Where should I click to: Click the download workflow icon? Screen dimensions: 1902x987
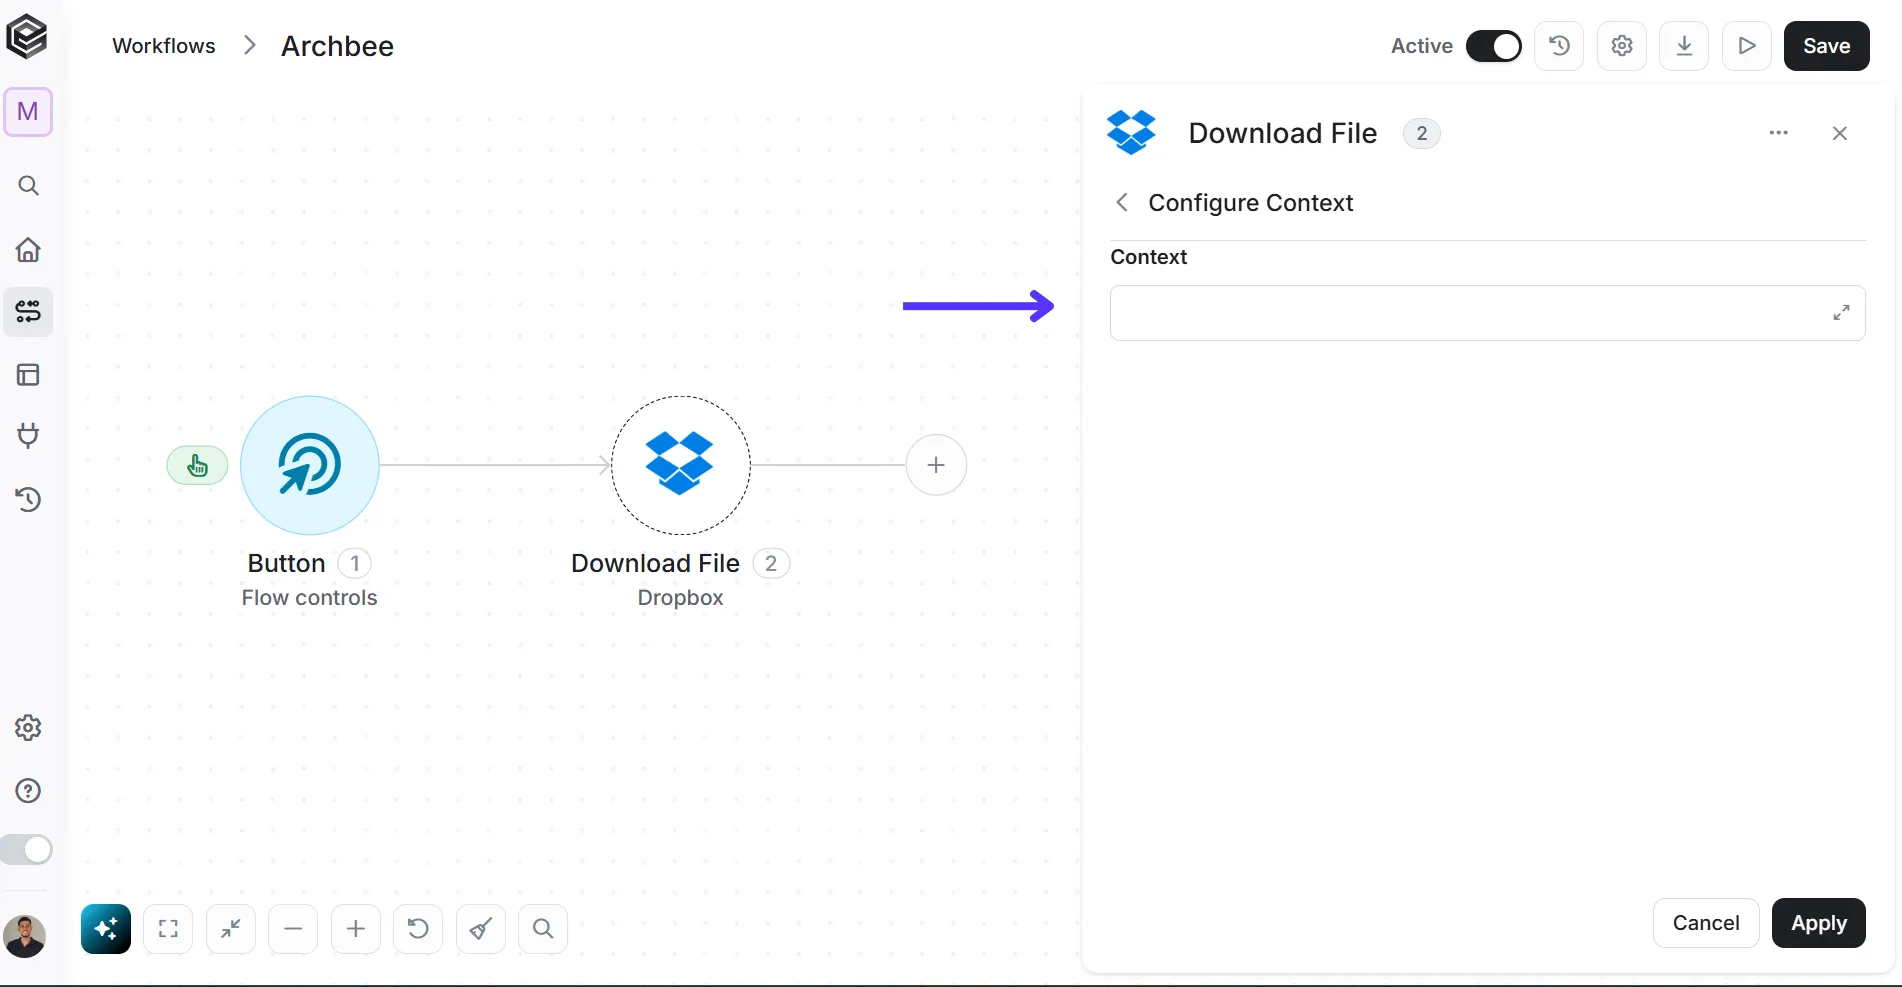pos(1684,46)
